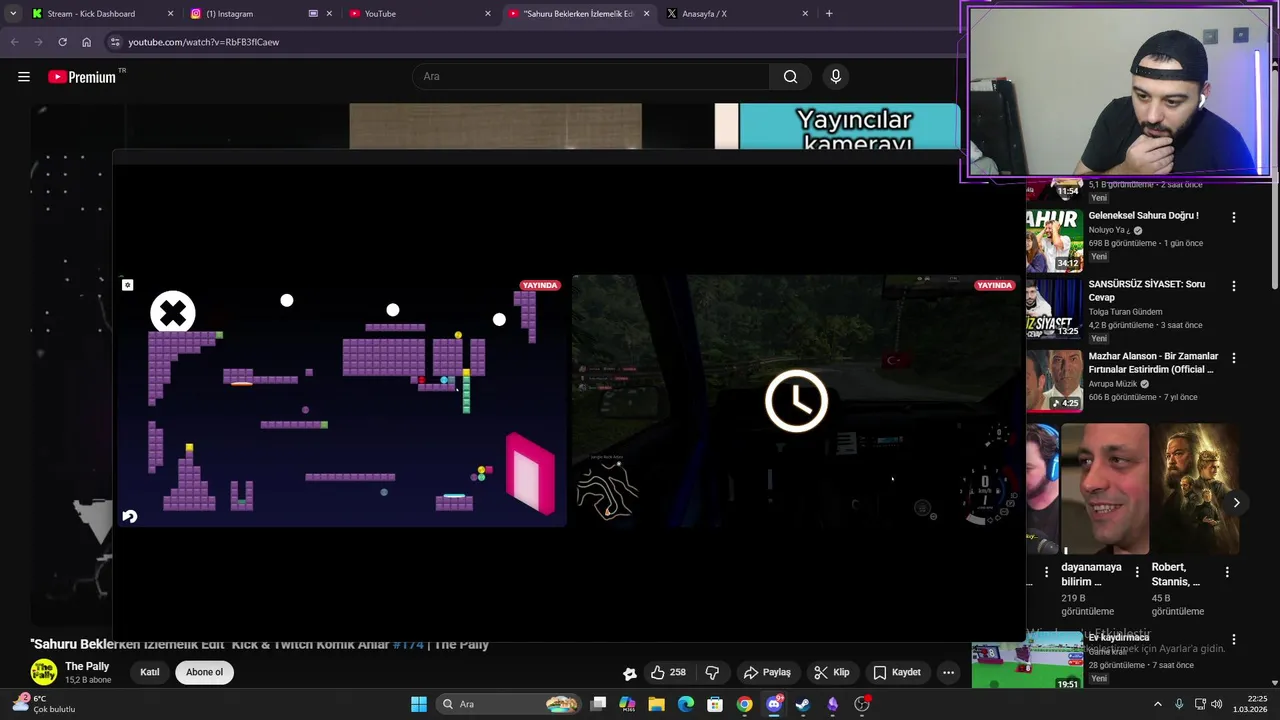
Task: Dislike the video using thumbs-down
Action: (712, 672)
